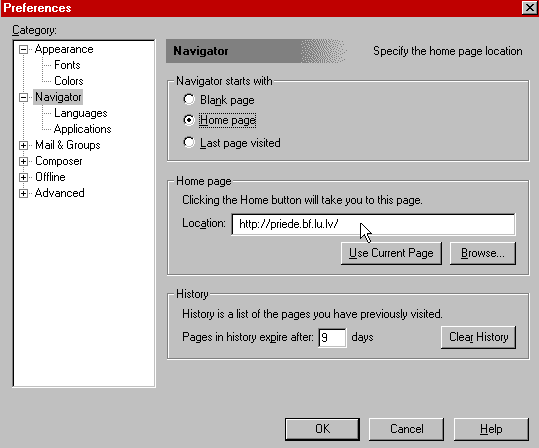Collapse the Appearance category
Screen dimensions: 539x448
click(x=23, y=50)
